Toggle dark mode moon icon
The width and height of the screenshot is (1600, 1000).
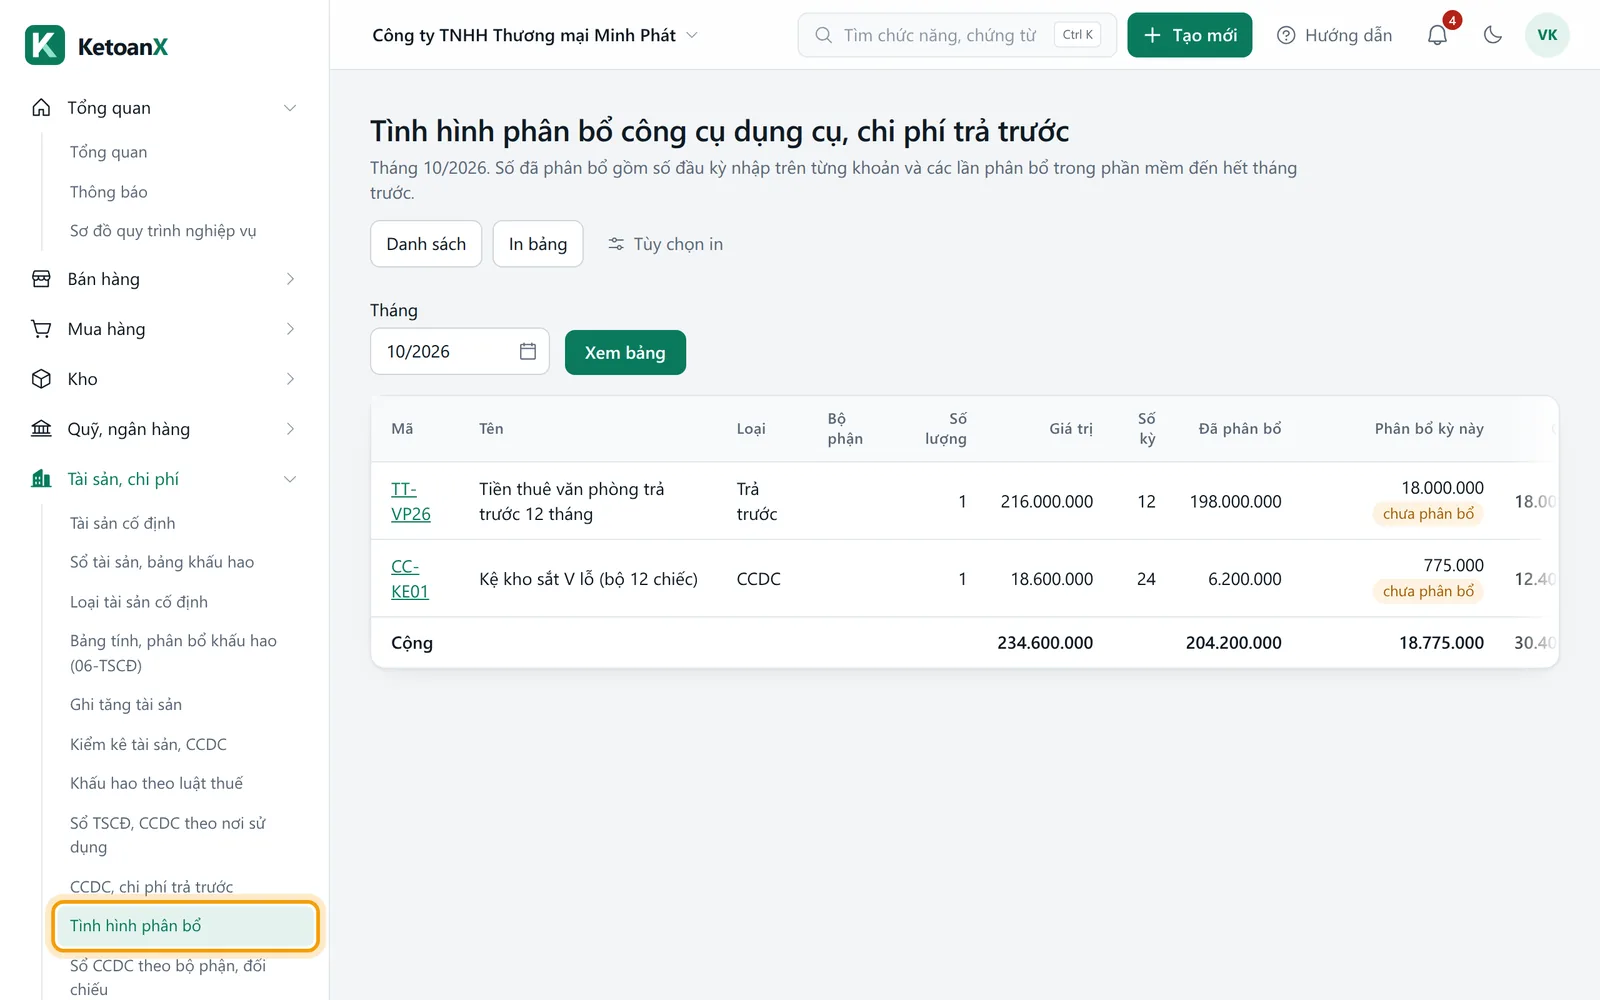[x=1493, y=35]
